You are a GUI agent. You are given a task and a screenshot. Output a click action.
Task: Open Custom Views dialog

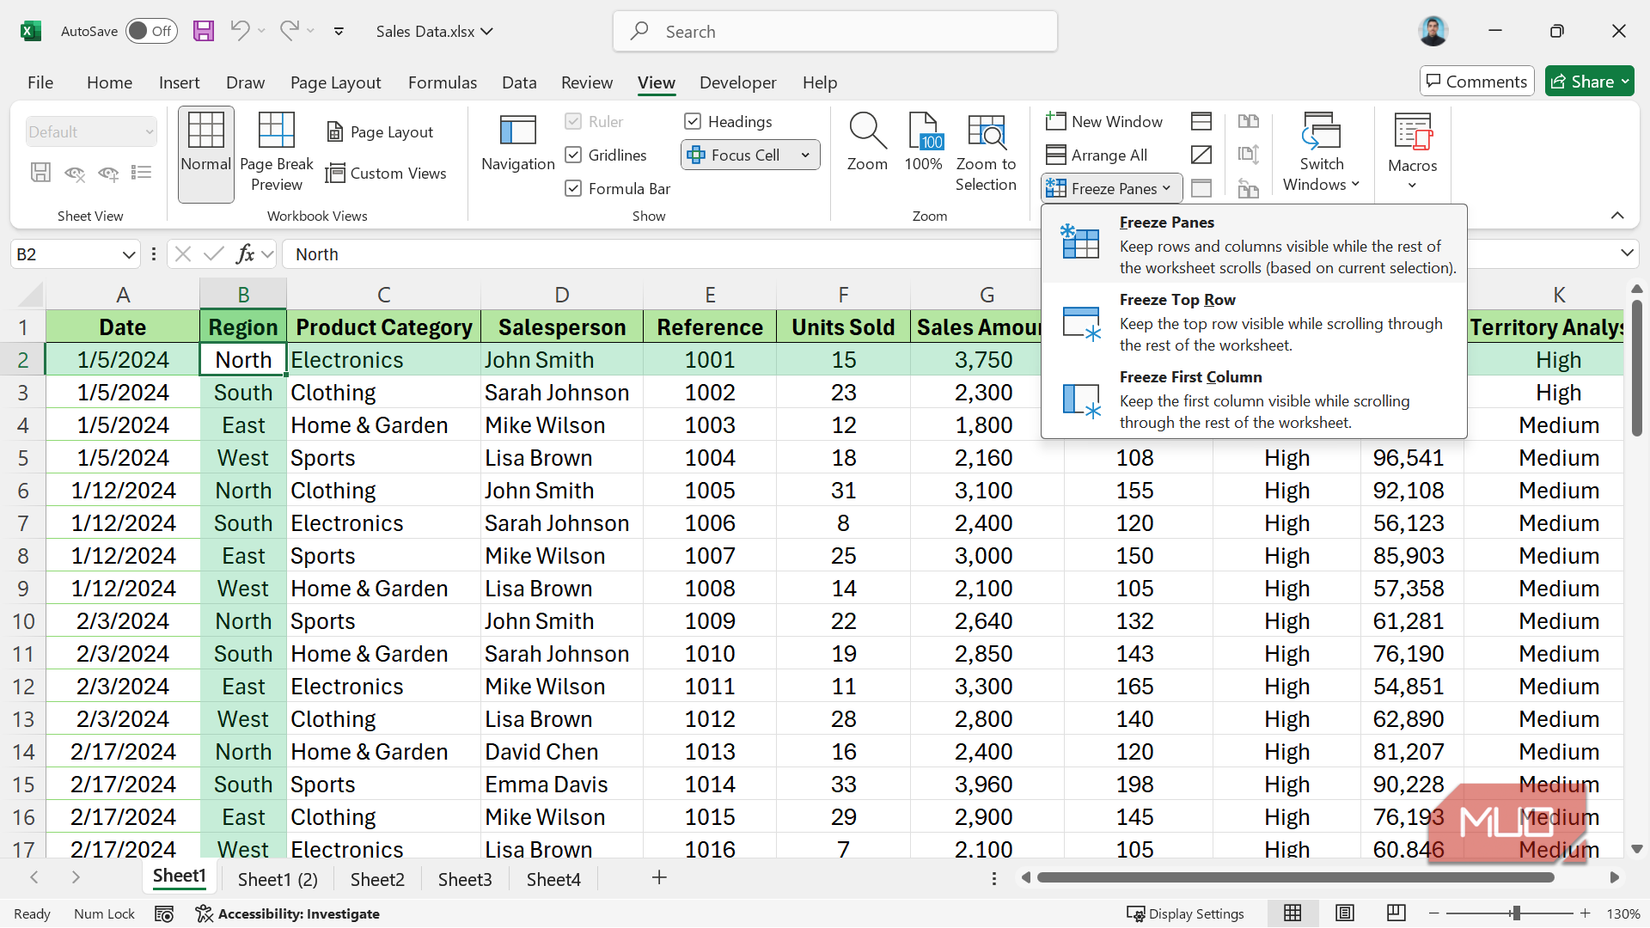(386, 174)
